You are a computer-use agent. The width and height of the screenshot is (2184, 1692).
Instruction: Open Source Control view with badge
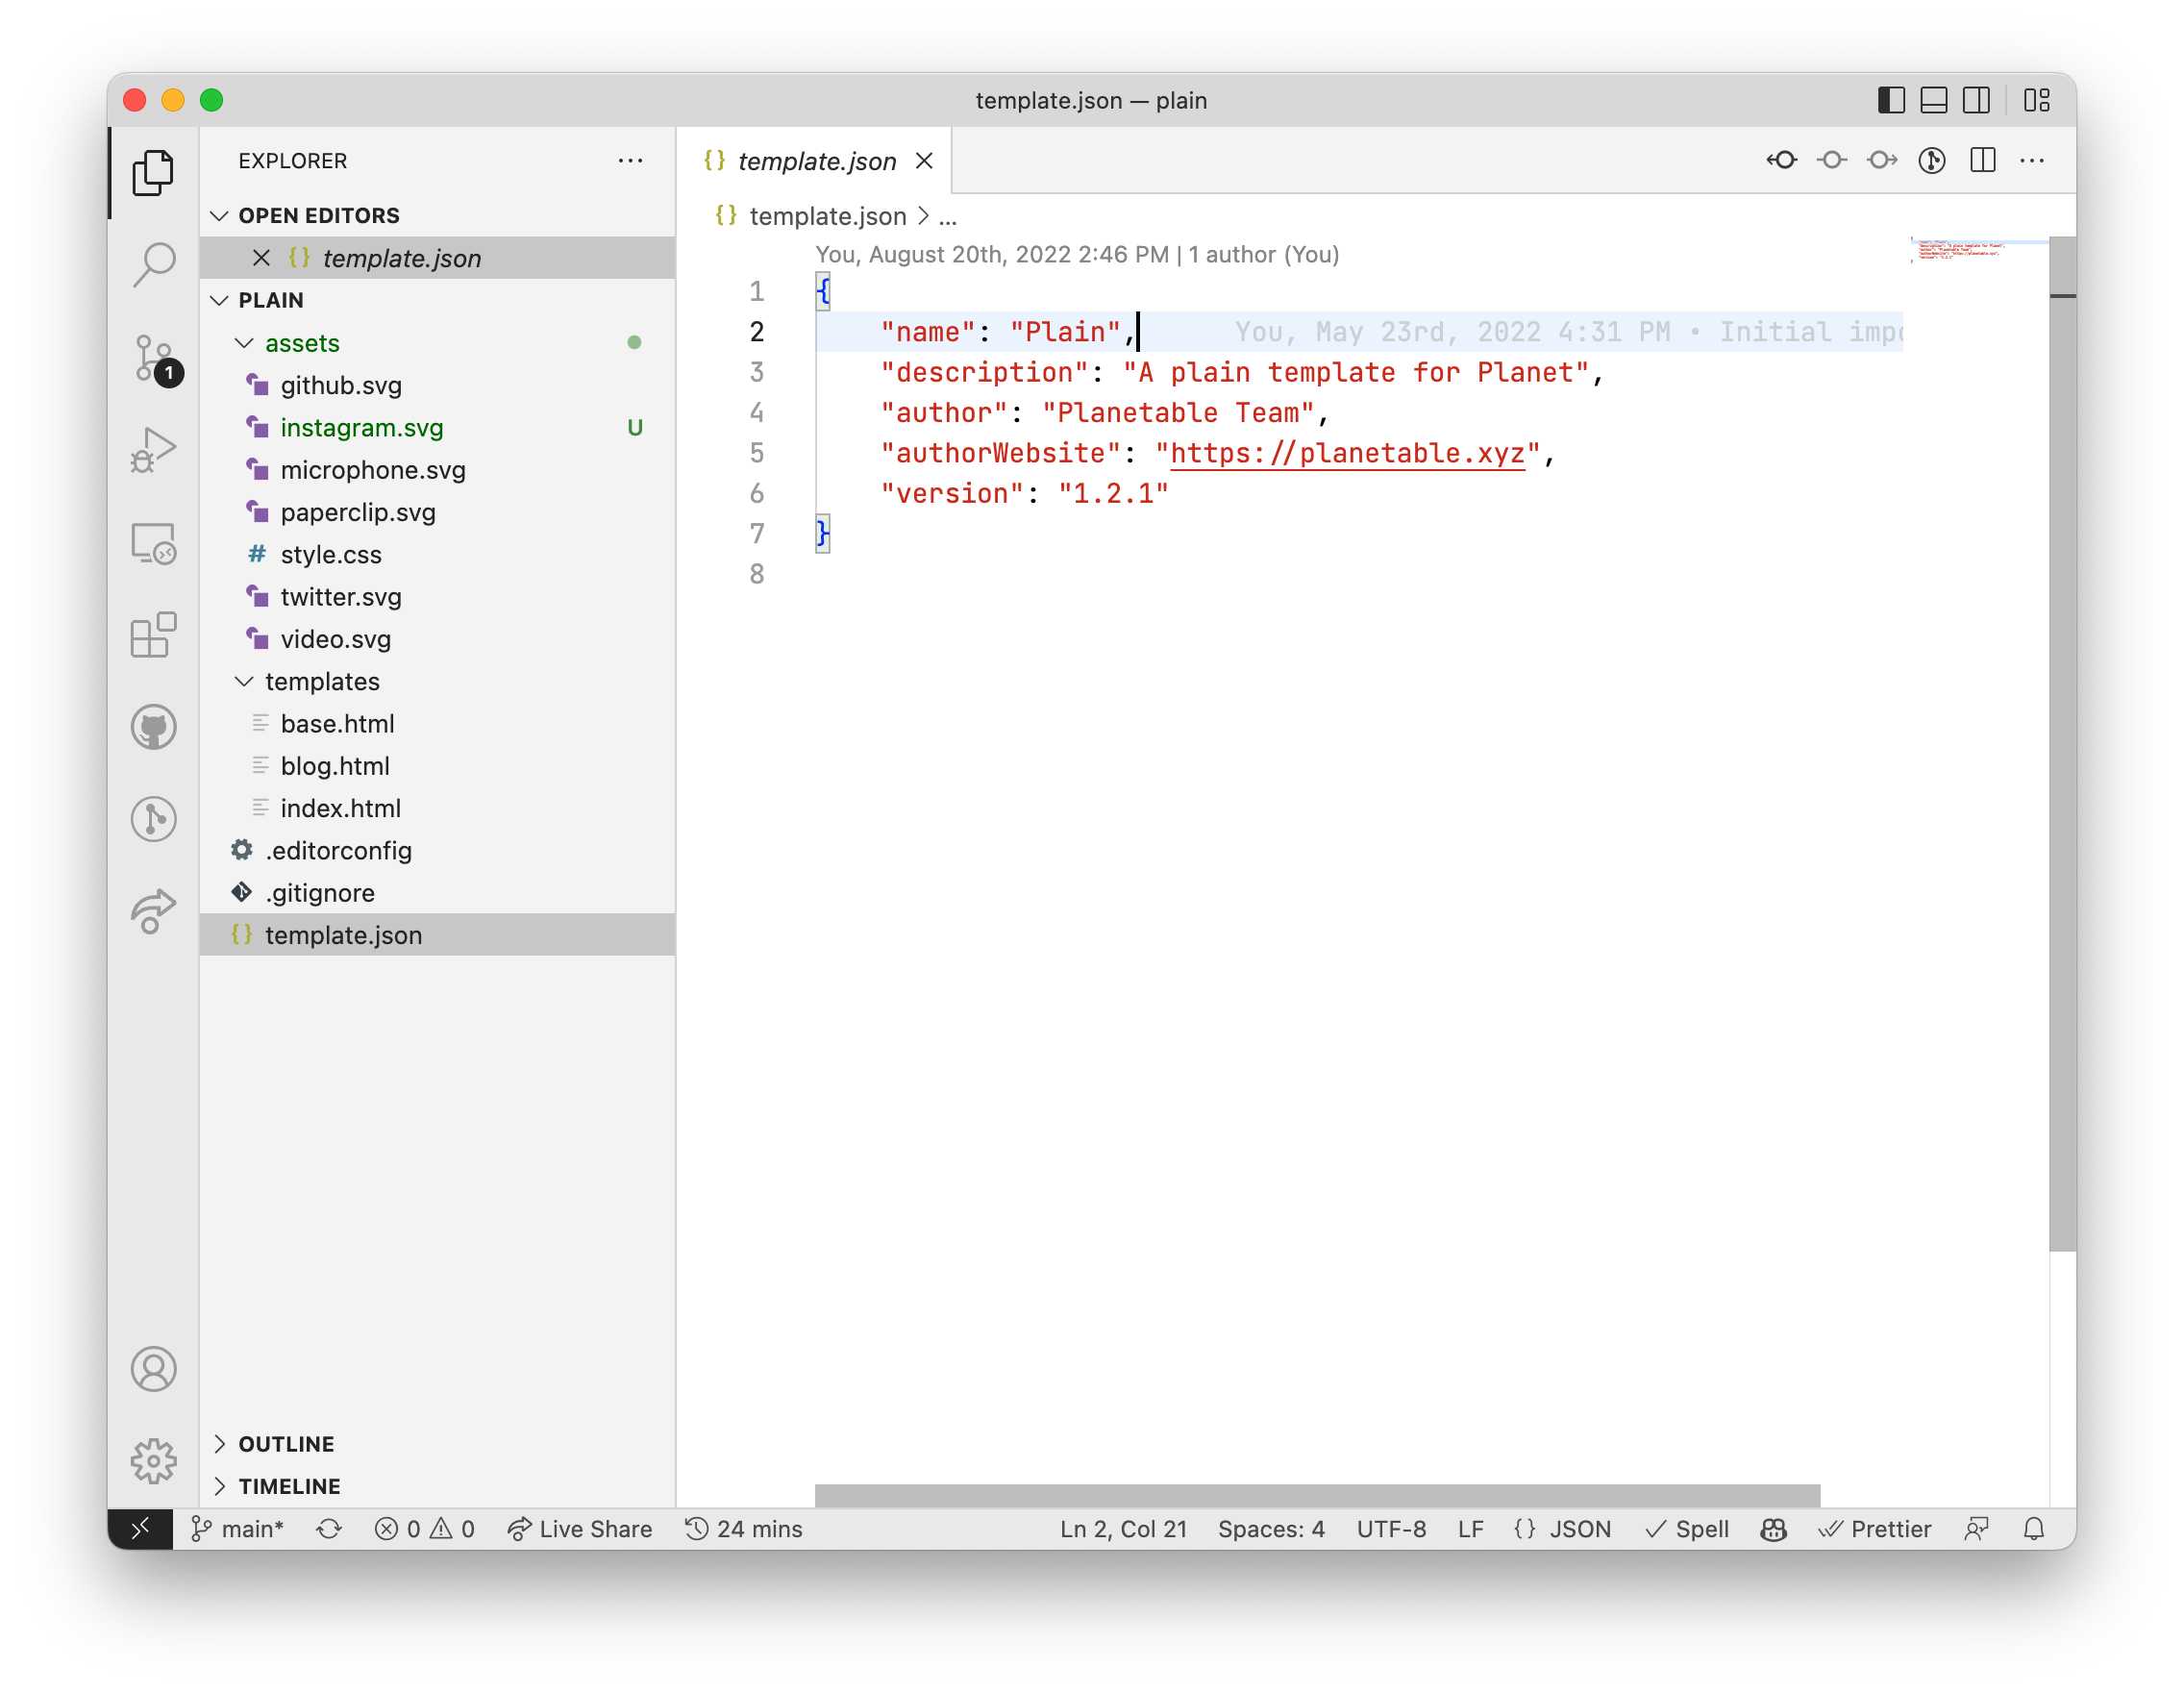click(154, 358)
